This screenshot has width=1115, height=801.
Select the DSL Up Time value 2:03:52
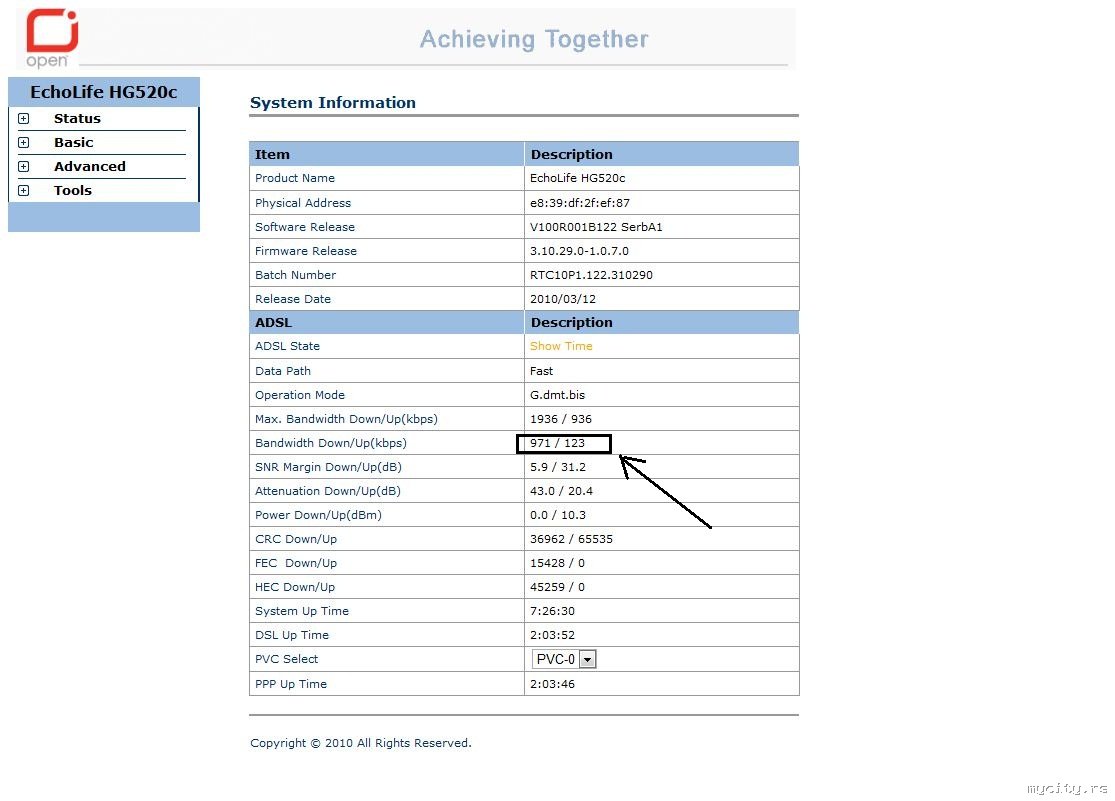[x=552, y=635]
